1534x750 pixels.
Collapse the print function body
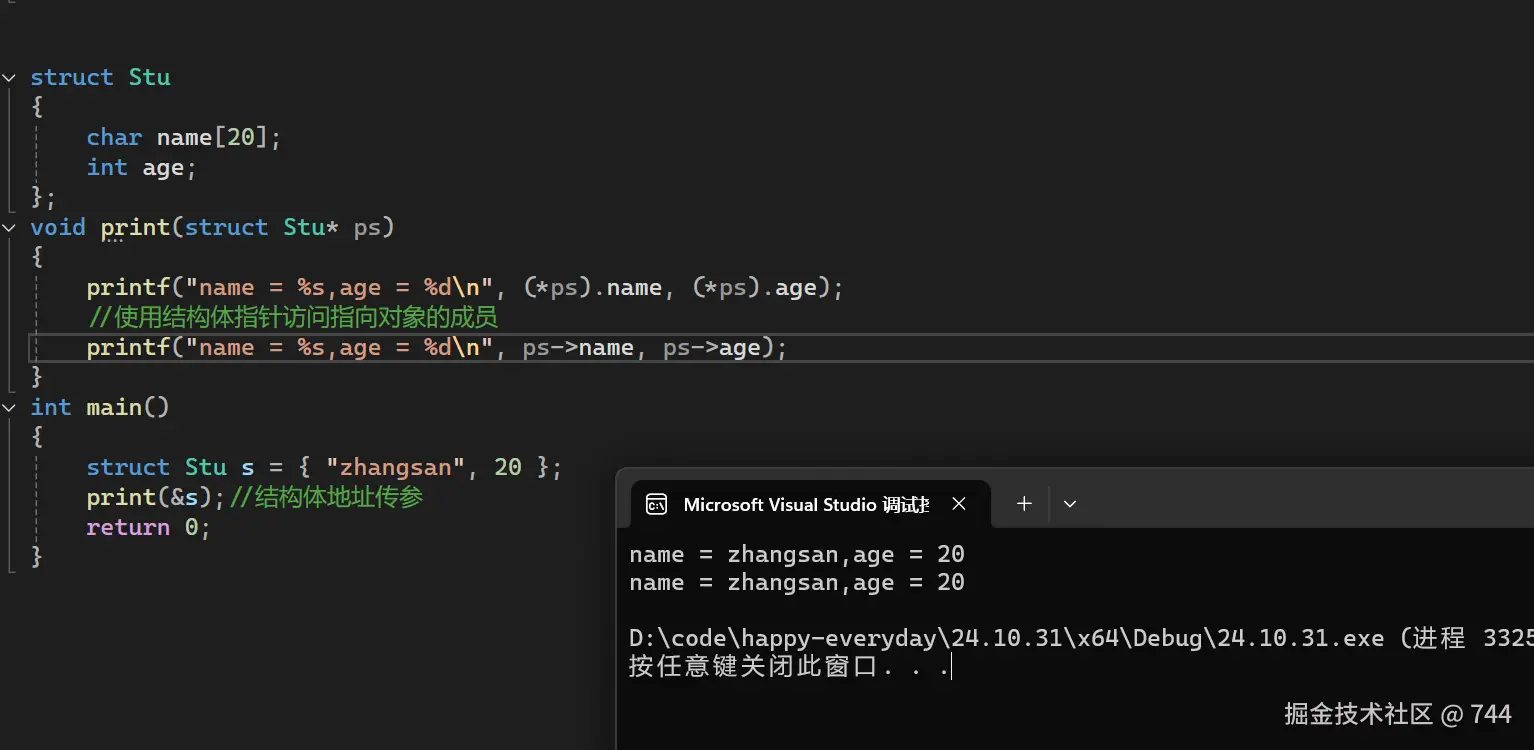(9, 227)
